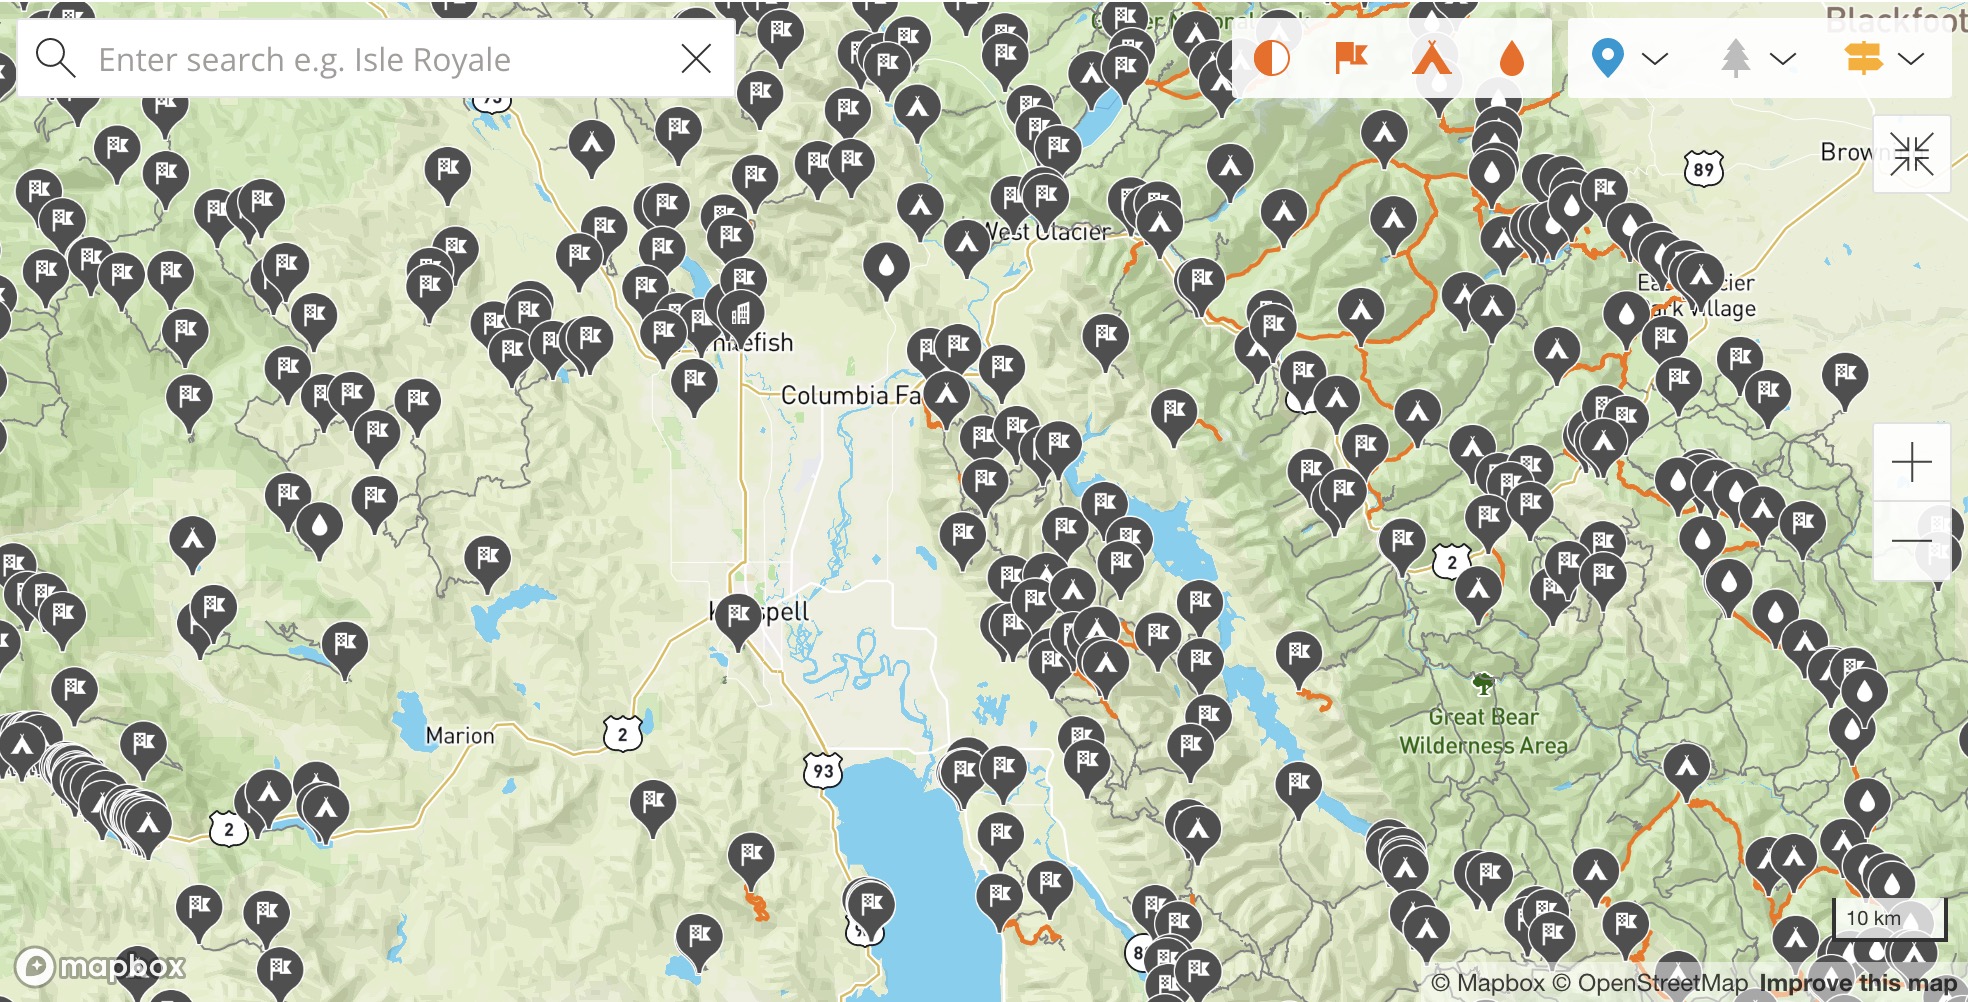Viewport: 1968px width, 1002px height.
Task: Select the tent marker at Columbia Falls
Action: click(946, 397)
